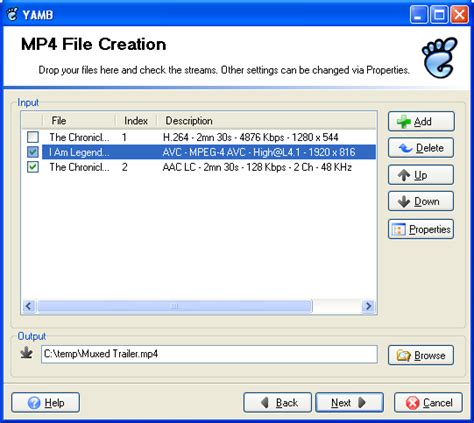Image resolution: width=474 pixels, height=423 pixels.
Task: Uncheck the I Am Legend AVC stream
Action: tap(33, 152)
